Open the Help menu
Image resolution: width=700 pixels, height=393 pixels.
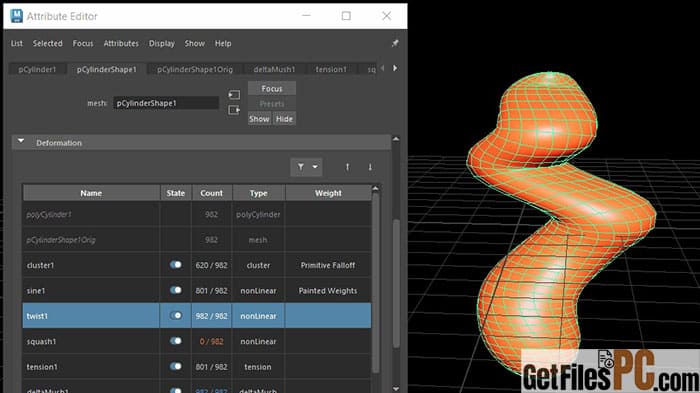coord(223,43)
